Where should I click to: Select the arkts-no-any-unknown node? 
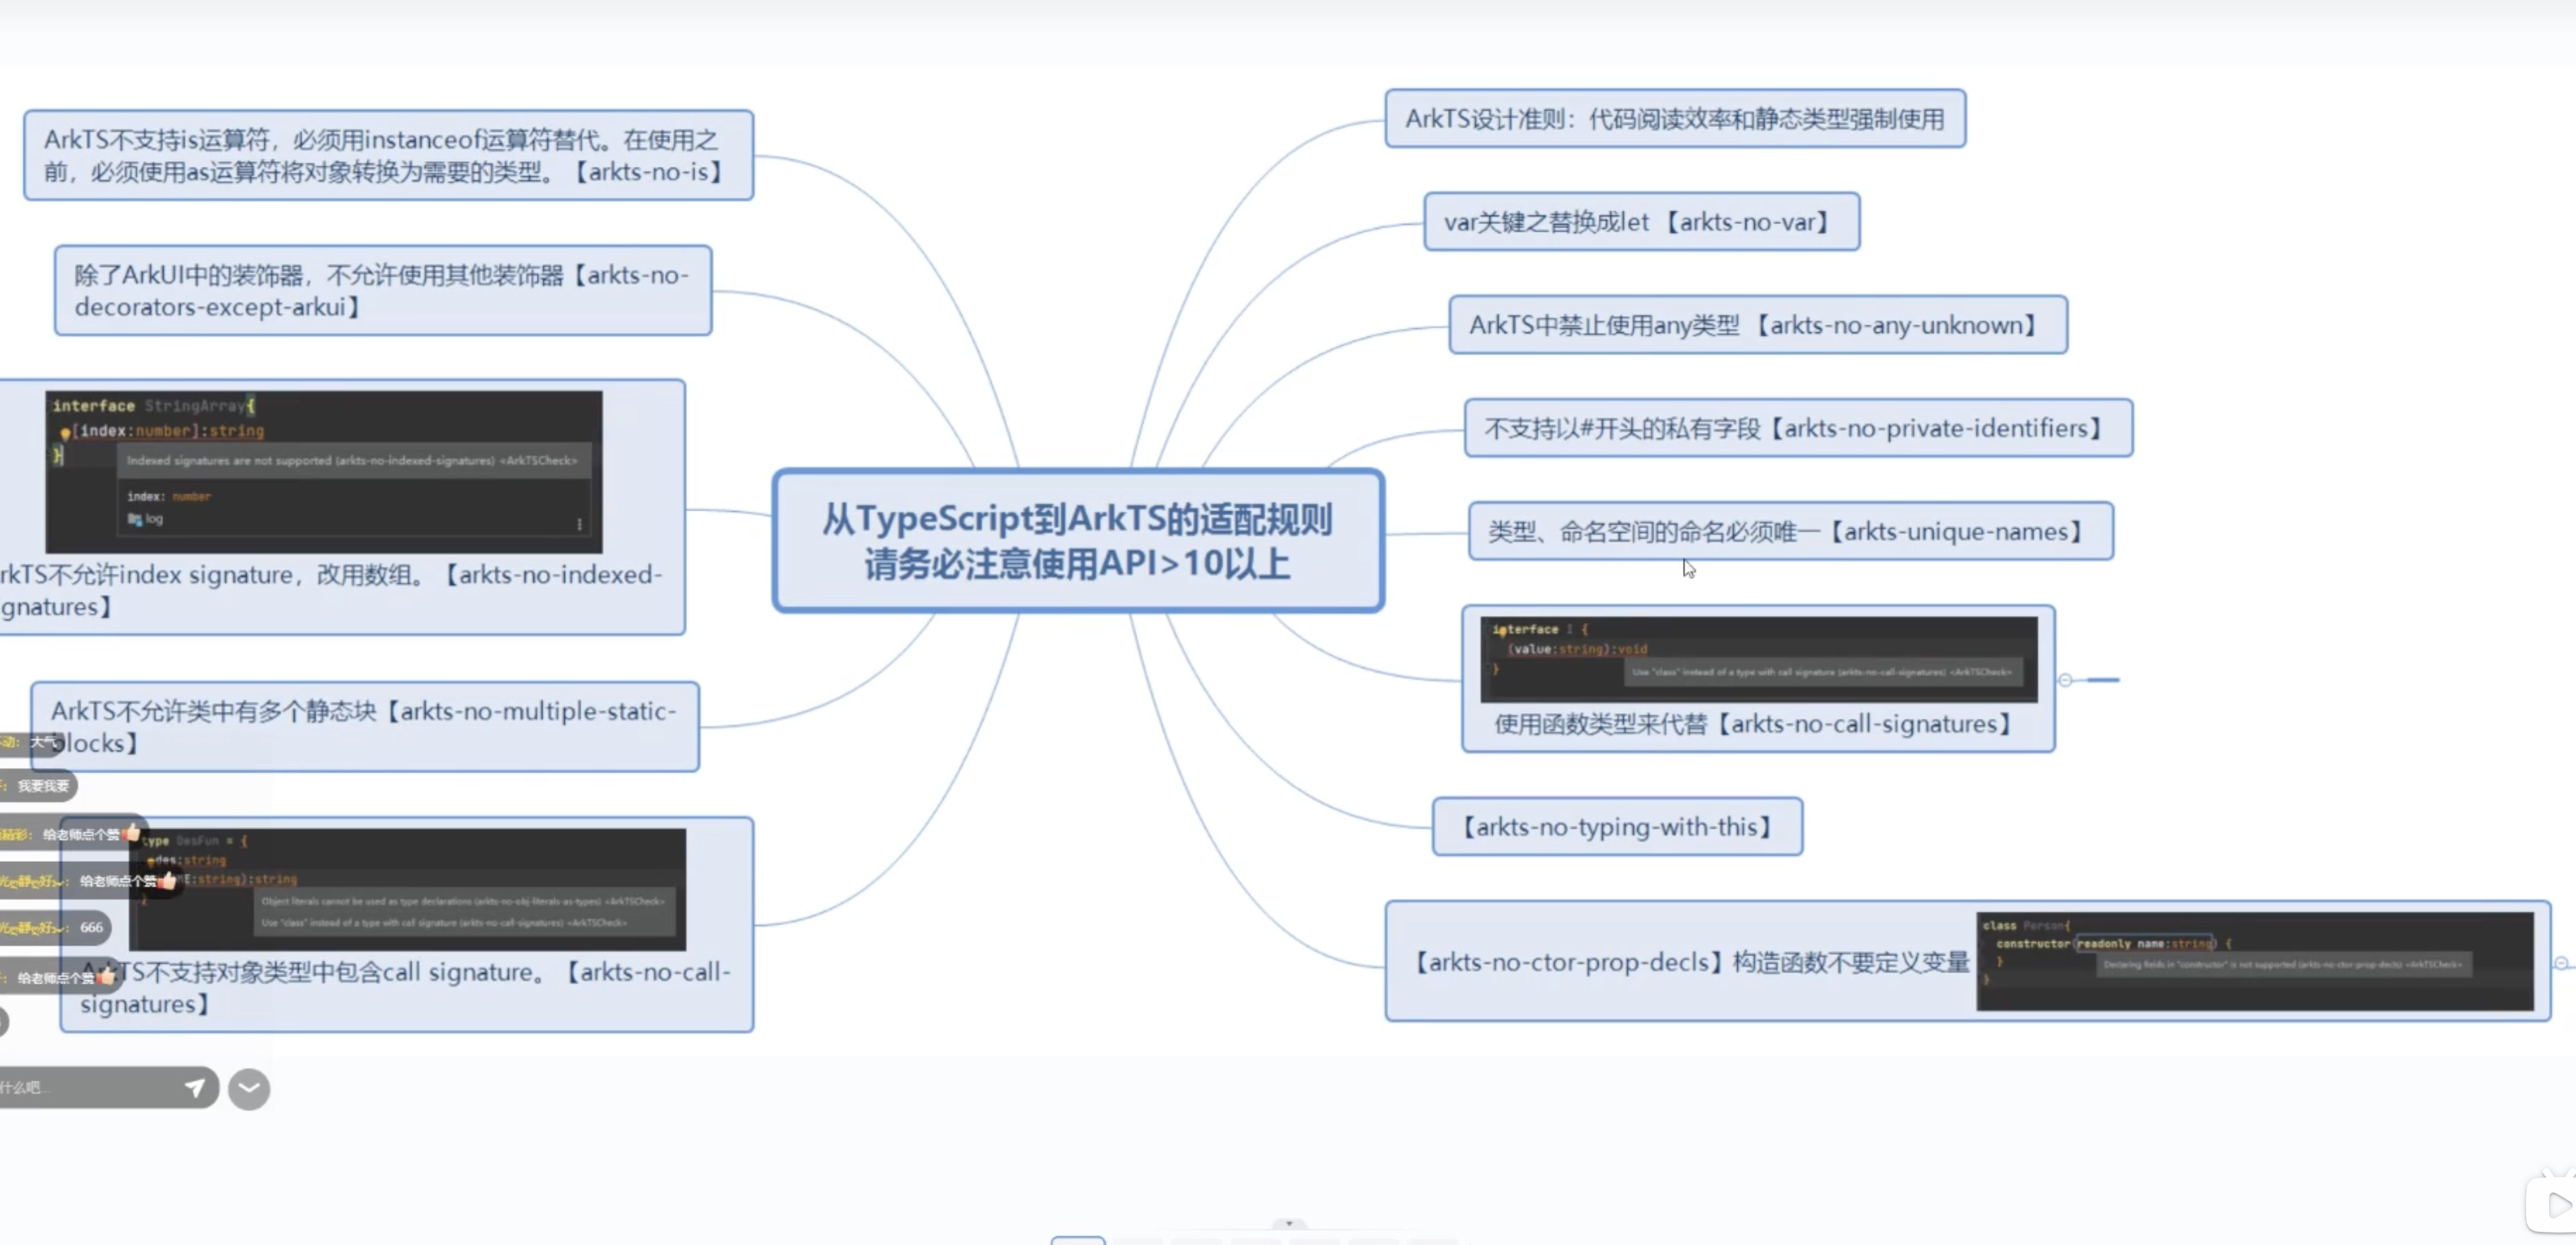point(1757,325)
